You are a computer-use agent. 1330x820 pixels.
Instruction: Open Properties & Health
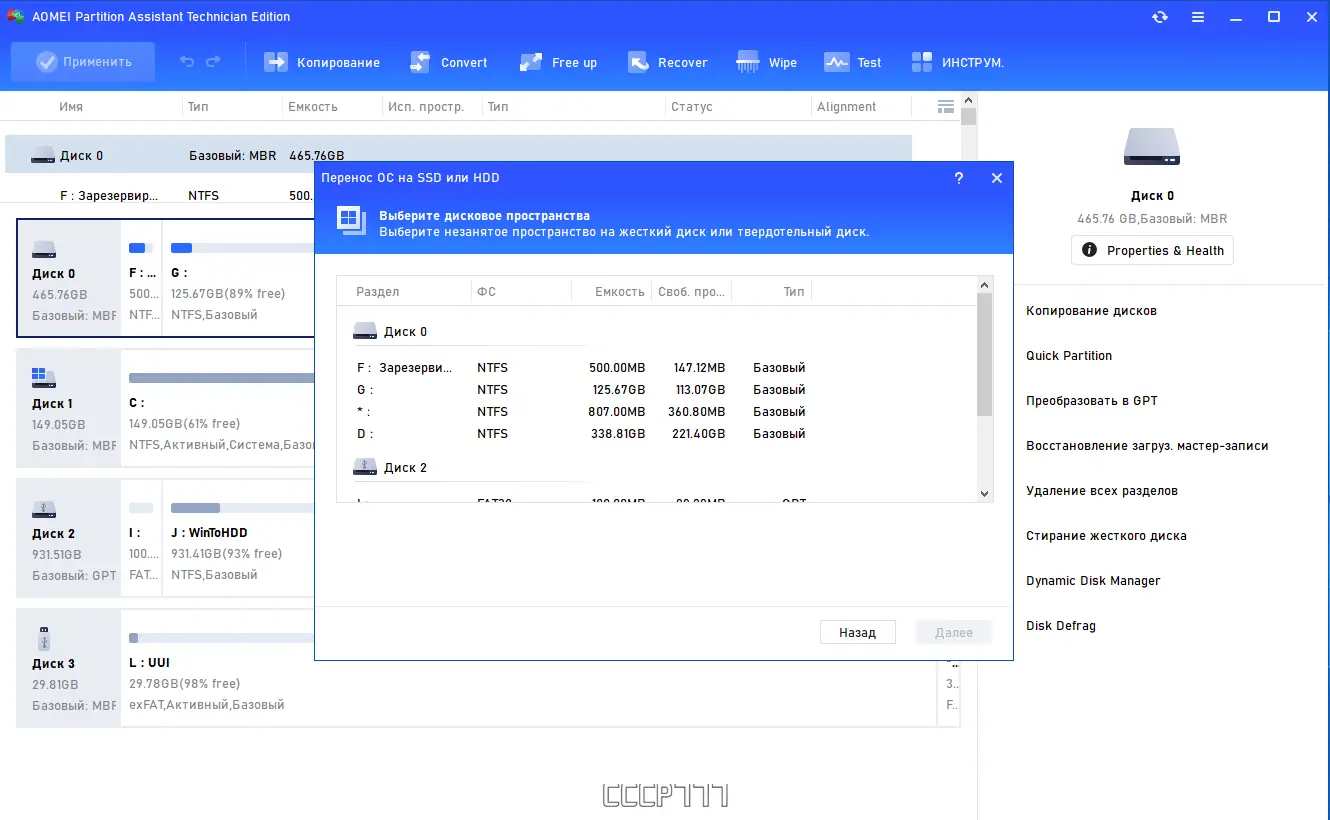click(1152, 250)
